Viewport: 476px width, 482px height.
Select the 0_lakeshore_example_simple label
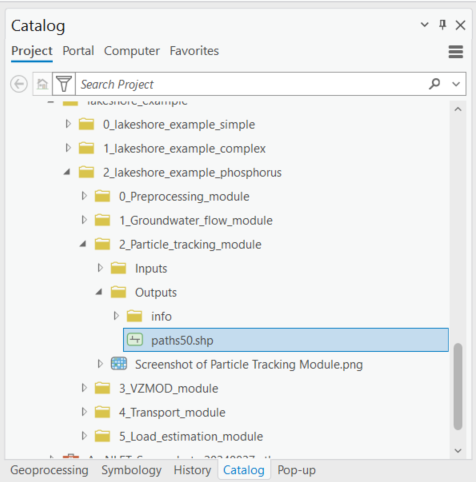tap(179, 125)
